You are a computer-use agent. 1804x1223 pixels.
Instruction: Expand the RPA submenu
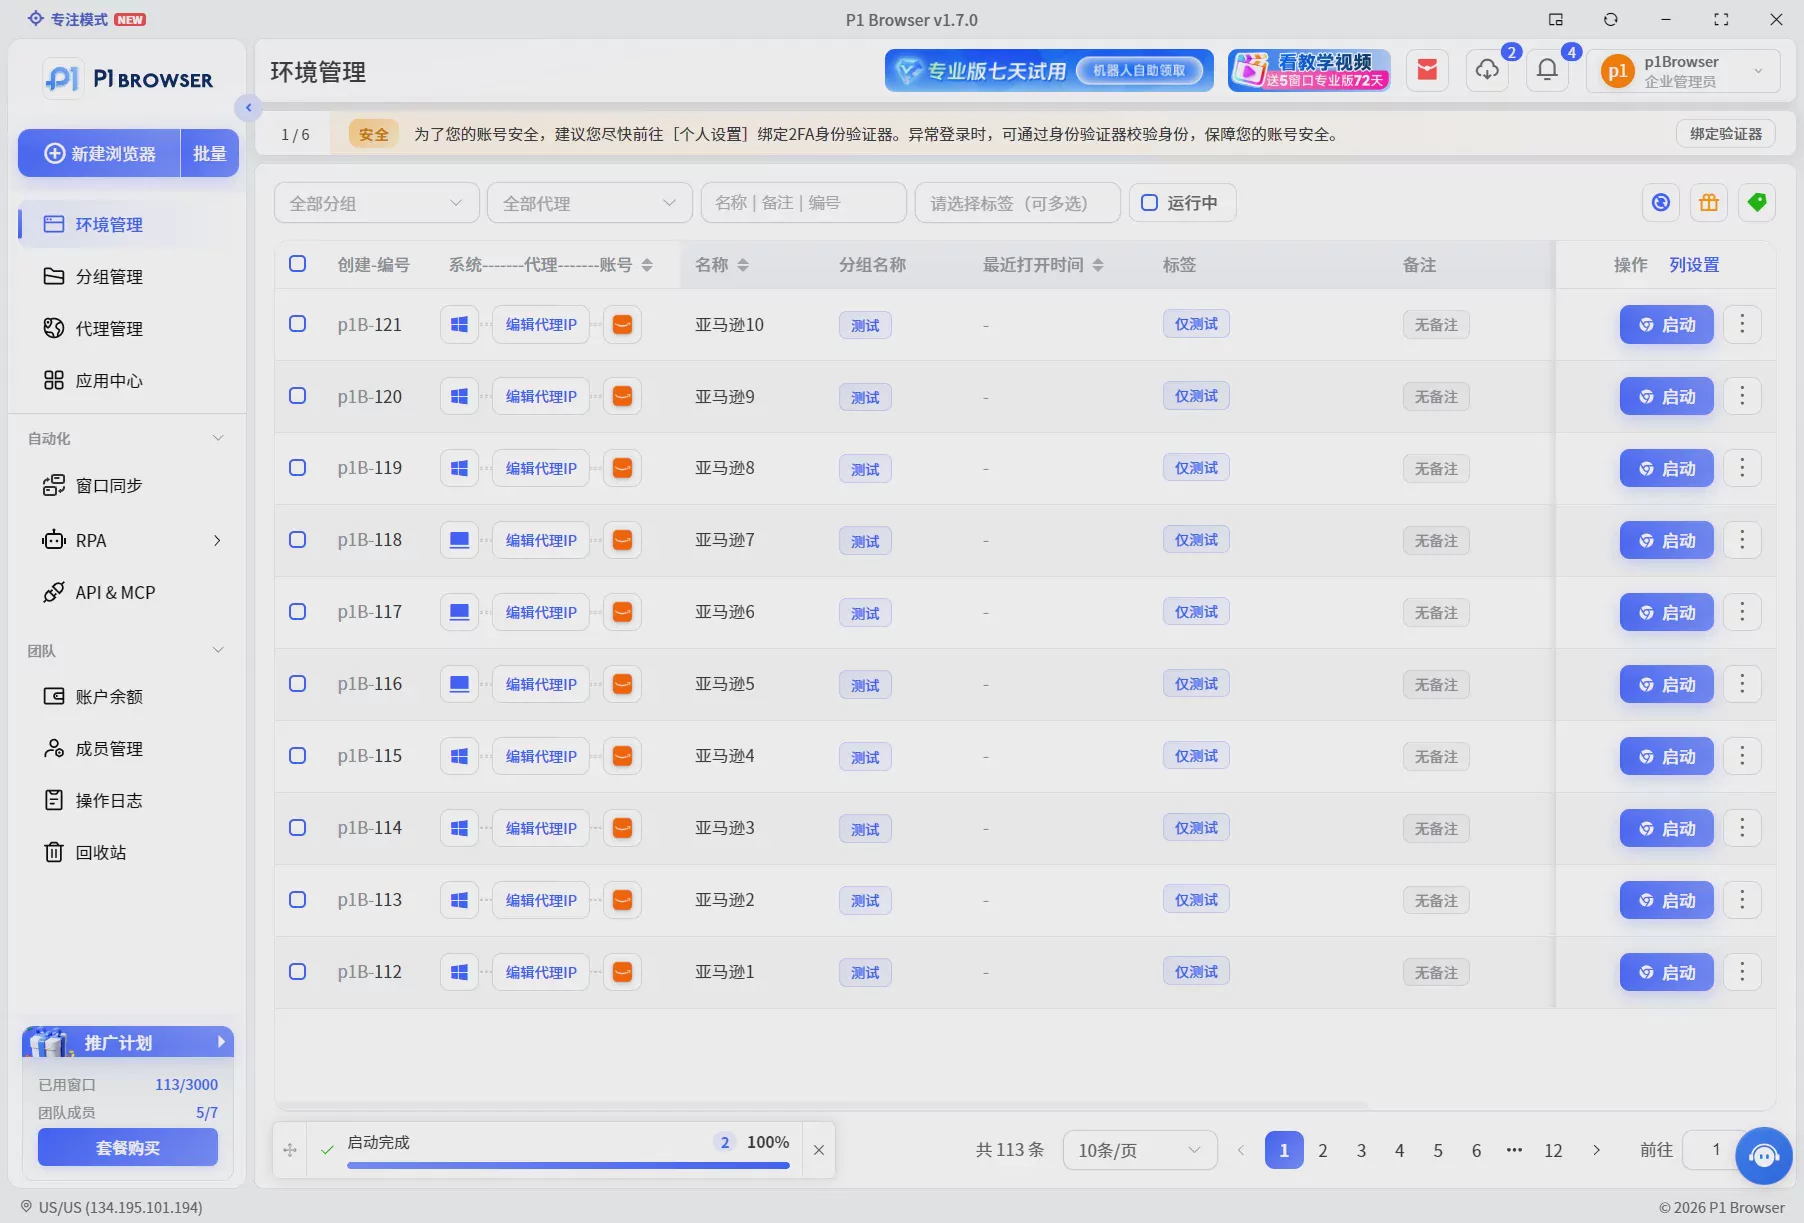(x=217, y=540)
